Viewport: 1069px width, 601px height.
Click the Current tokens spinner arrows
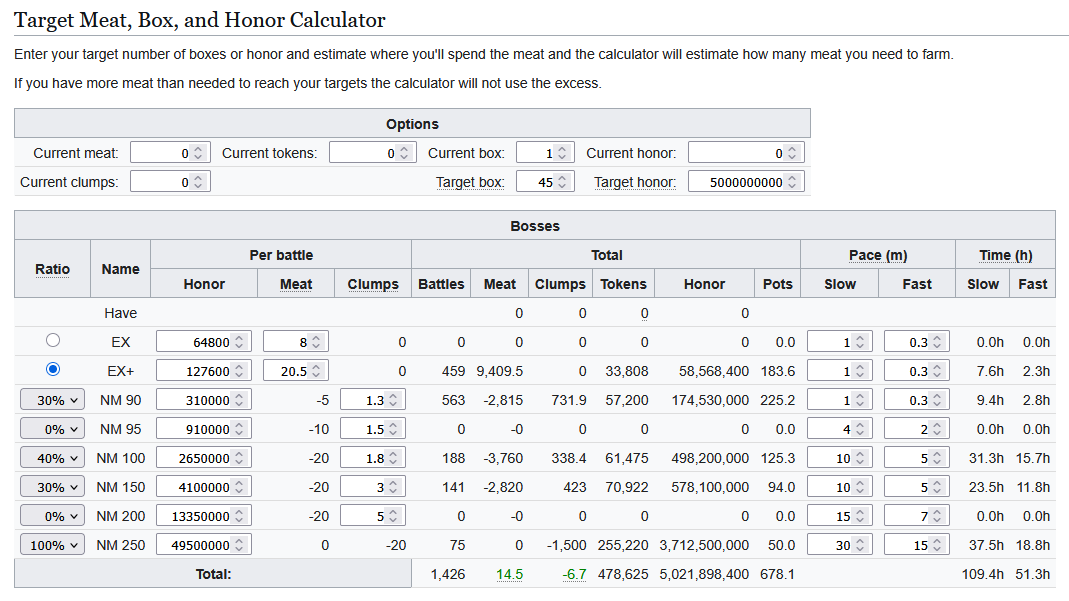404,153
